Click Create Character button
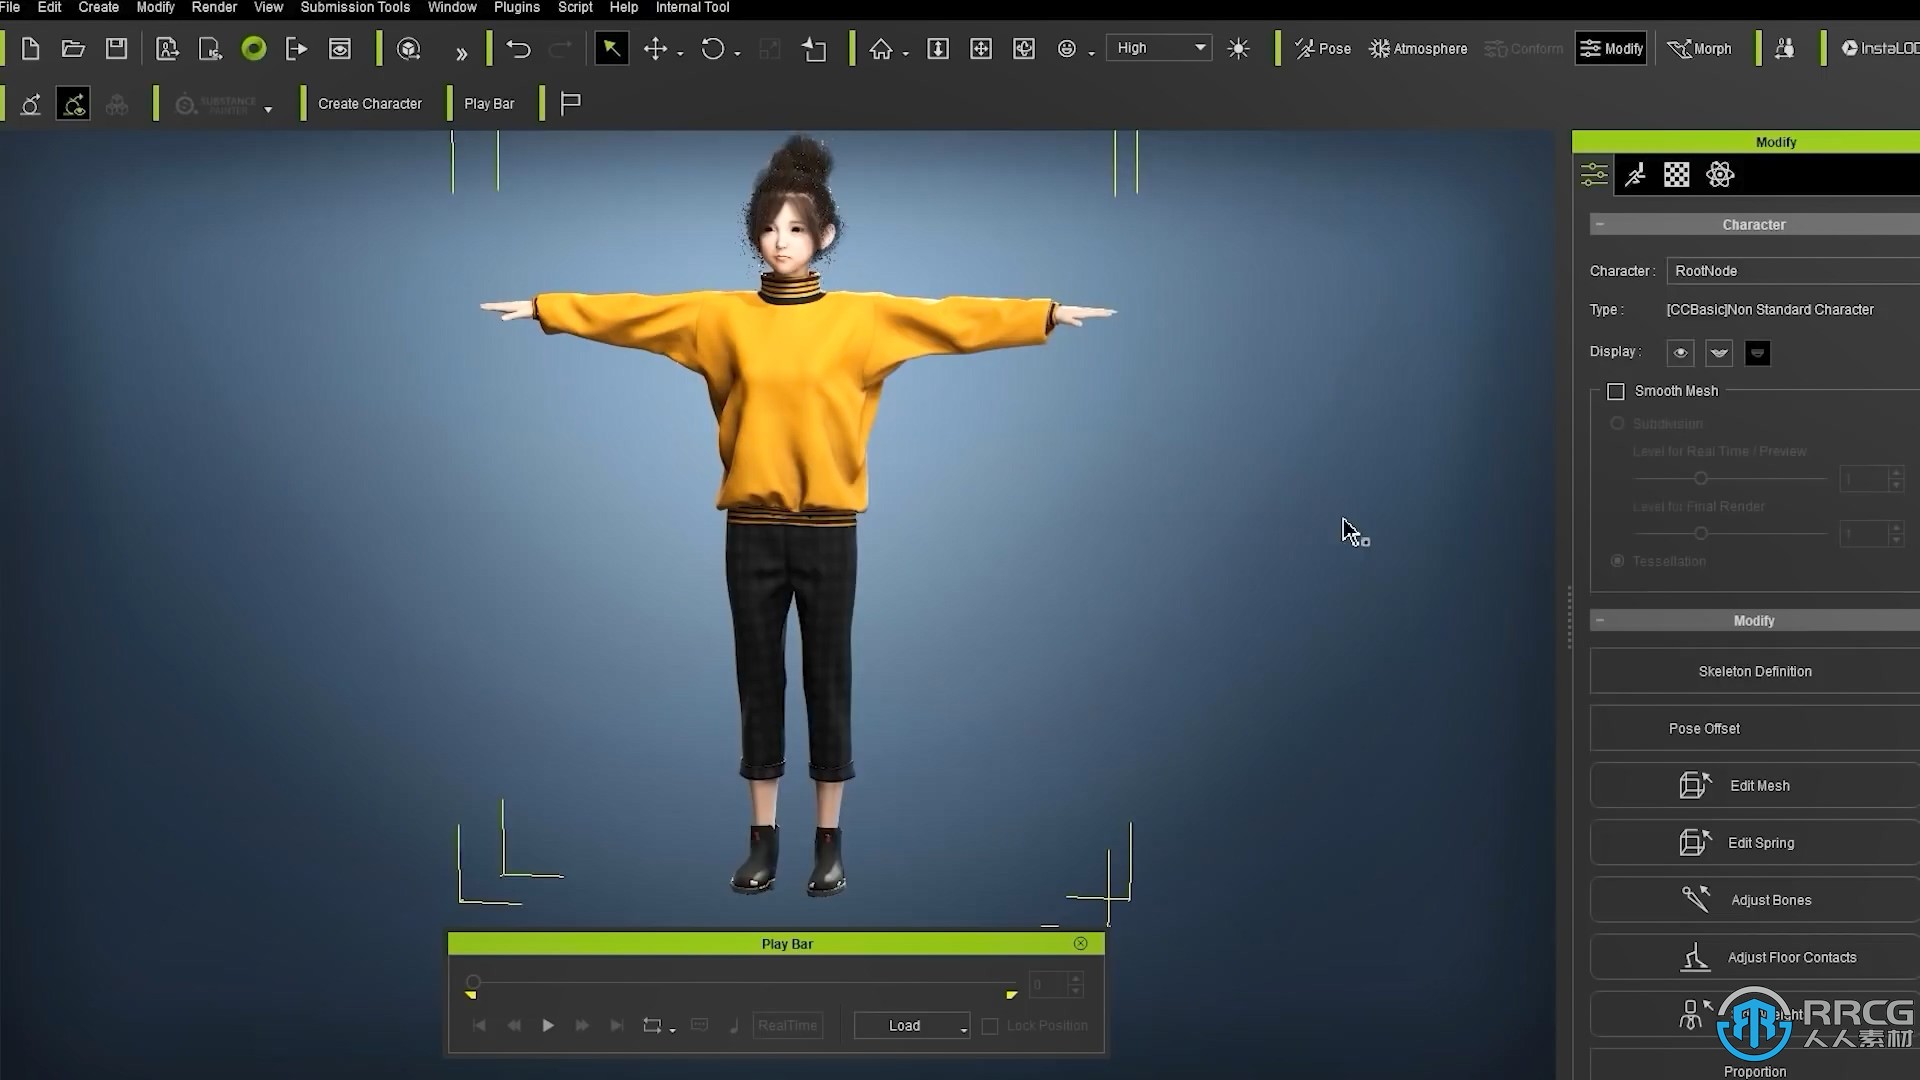This screenshot has height=1080, width=1920. pos(369,103)
